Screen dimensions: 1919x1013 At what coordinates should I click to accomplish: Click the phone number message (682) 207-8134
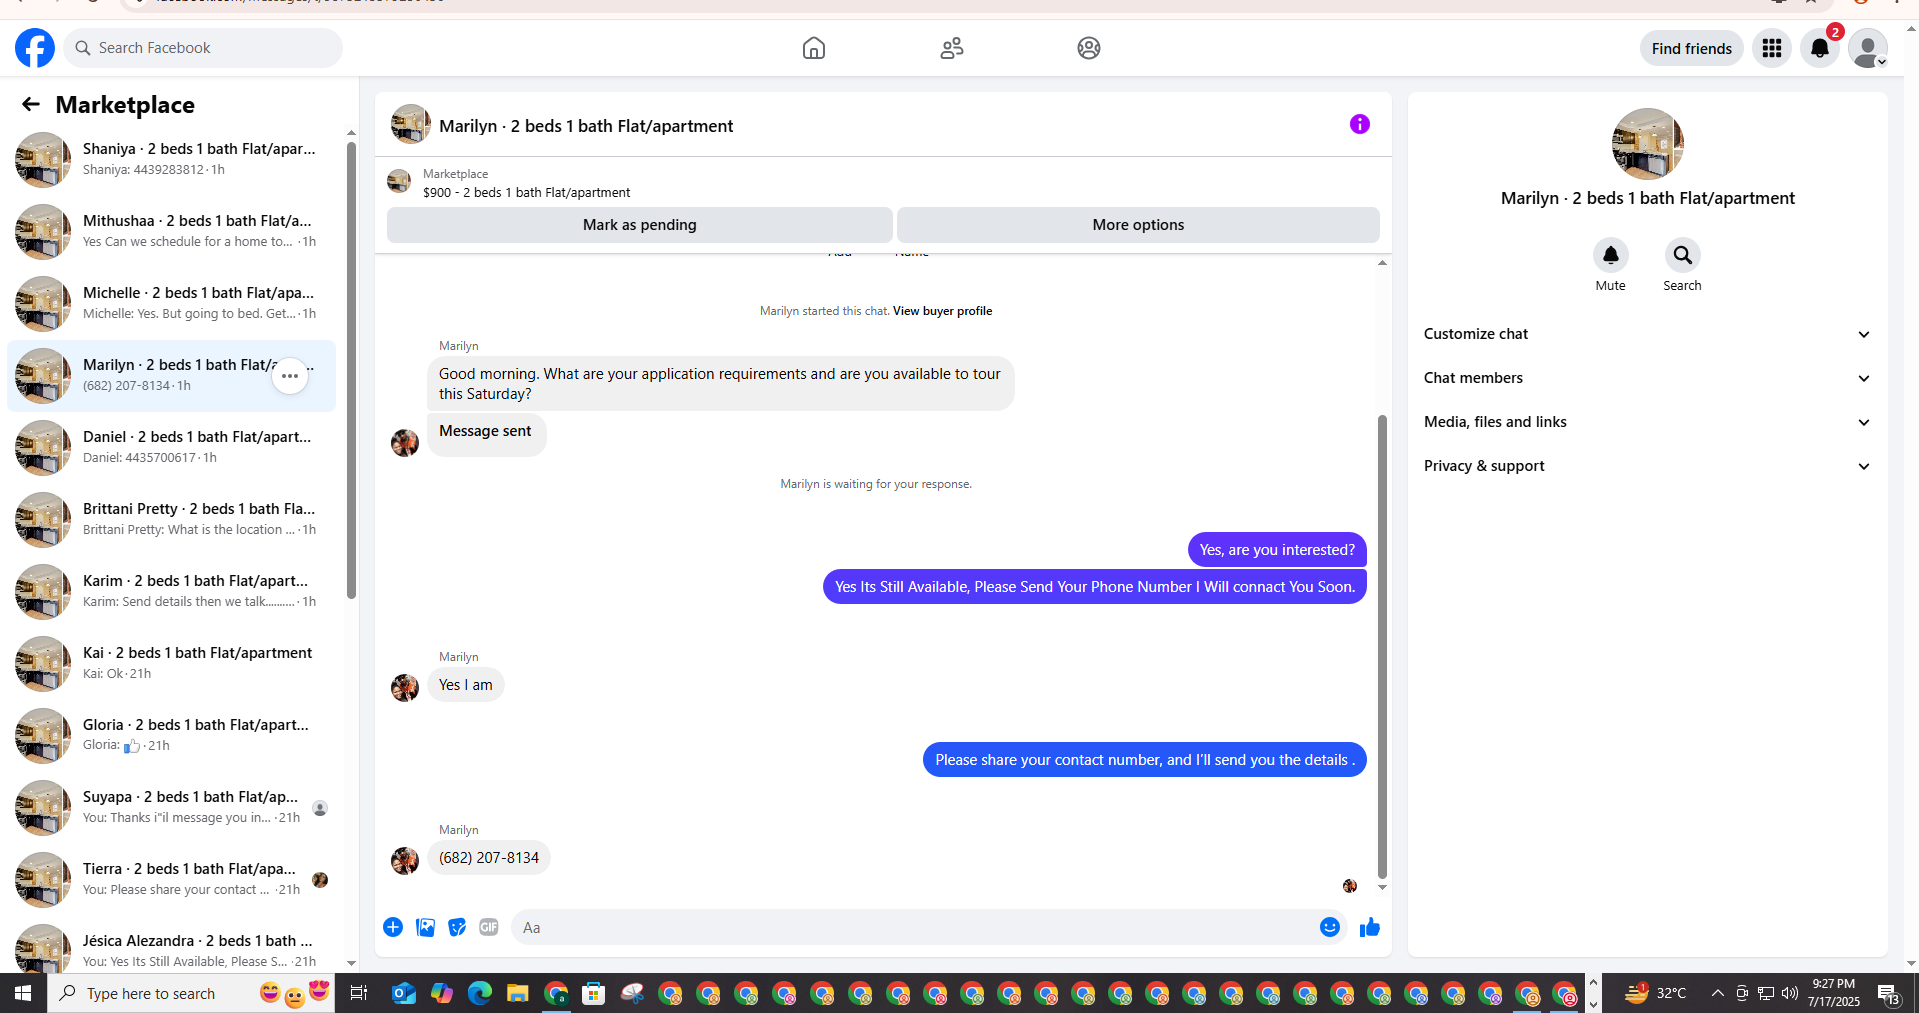point(489,858)
